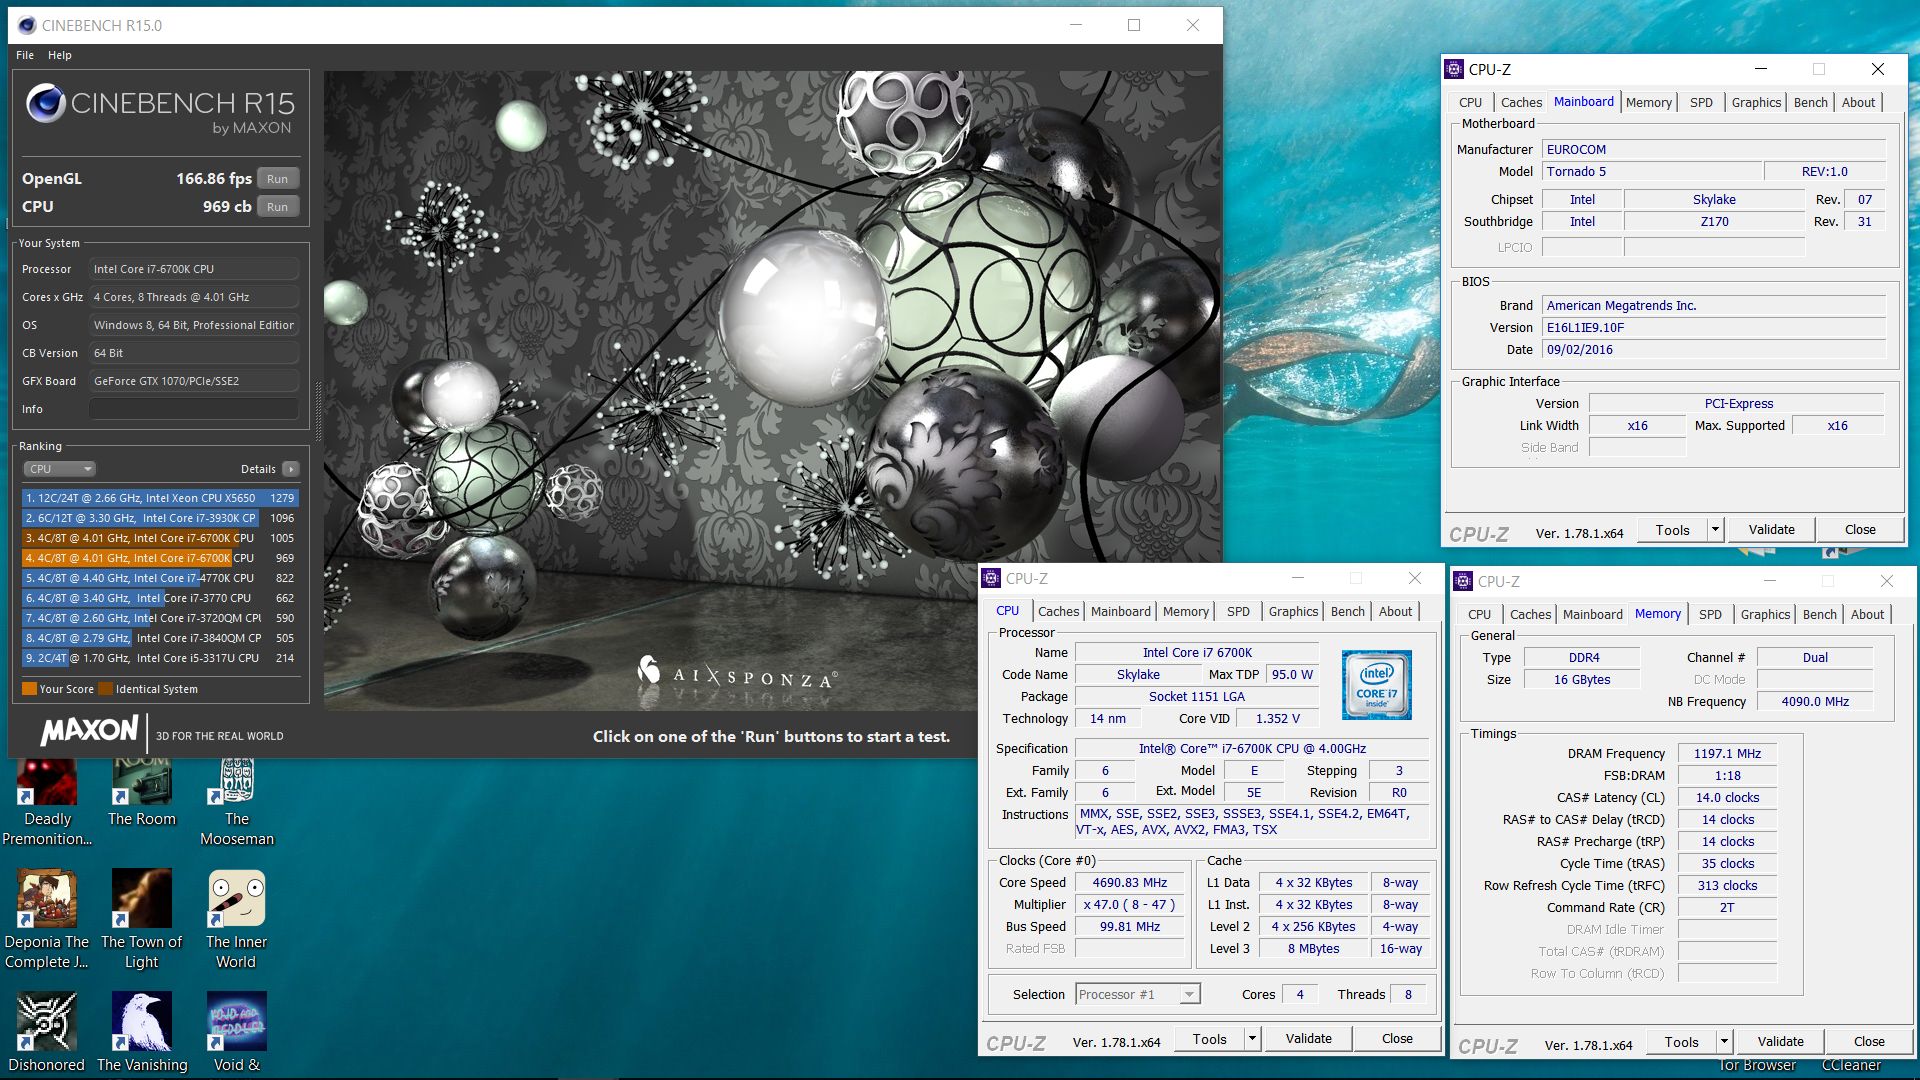The image size is (1920, 1080).
Task: Switch to Memory tab in Mainboard window
Action: [1648, 102]
